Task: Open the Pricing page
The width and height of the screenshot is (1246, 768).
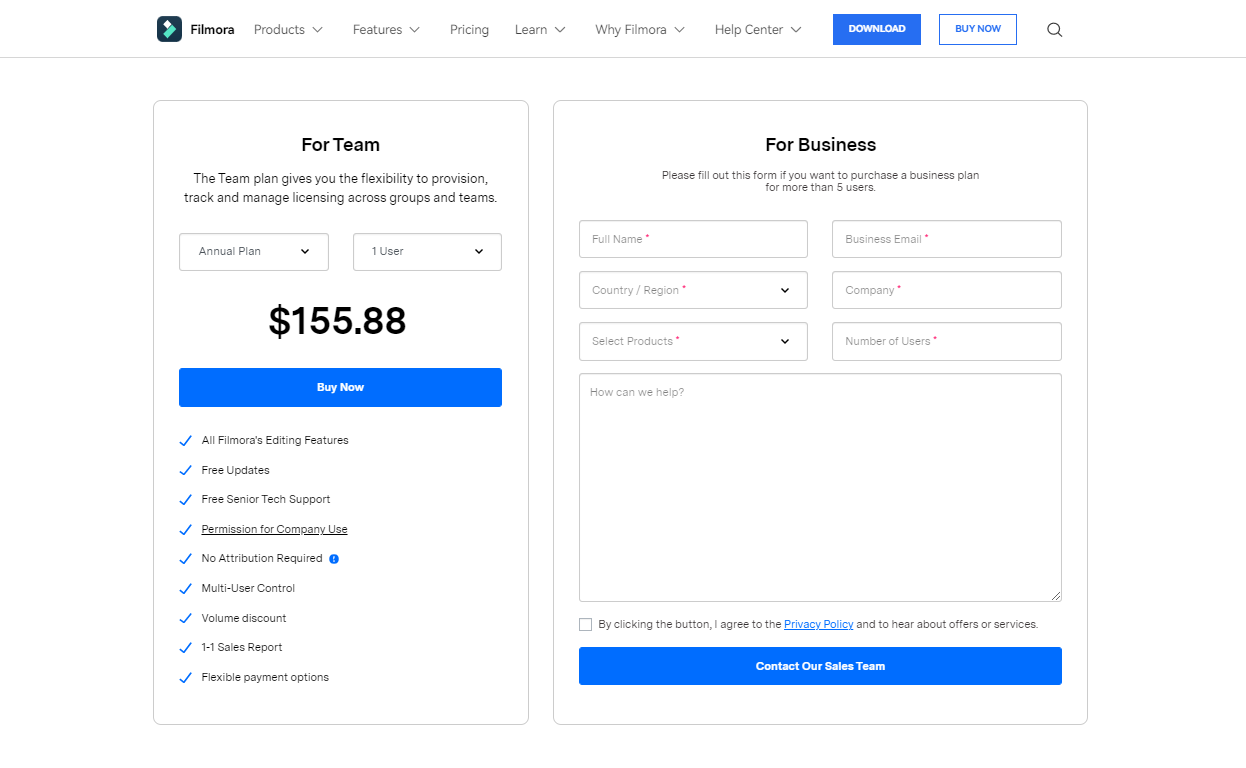Action: pos(469,30)
